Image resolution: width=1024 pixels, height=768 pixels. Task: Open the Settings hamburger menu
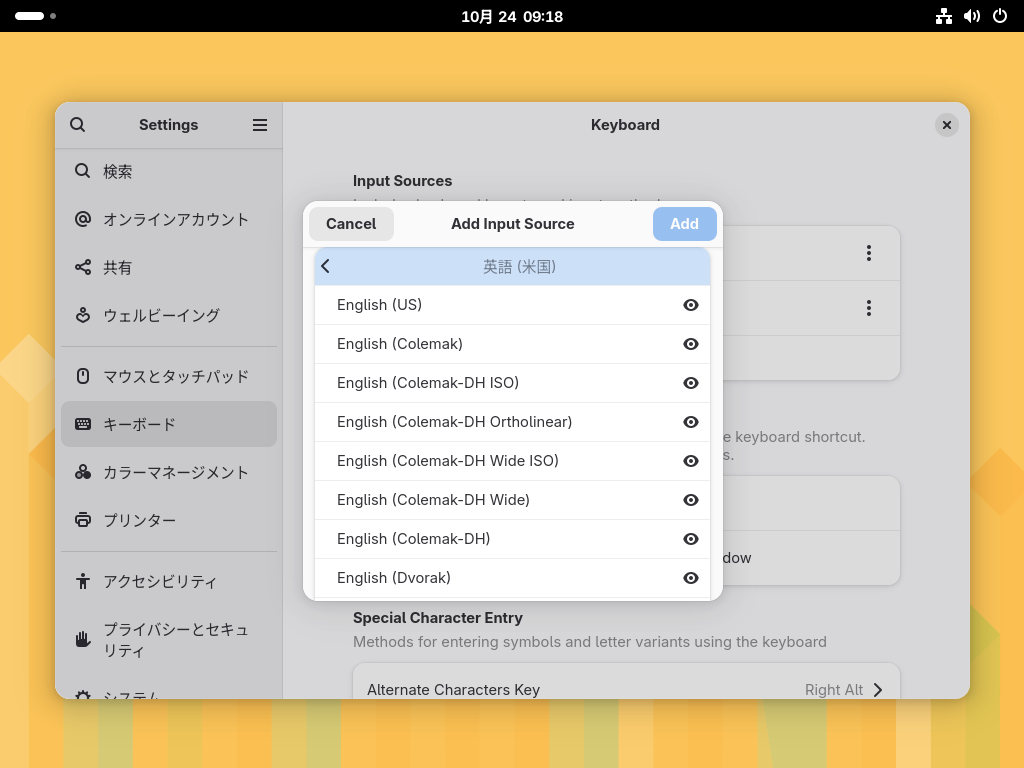point(260,125)
